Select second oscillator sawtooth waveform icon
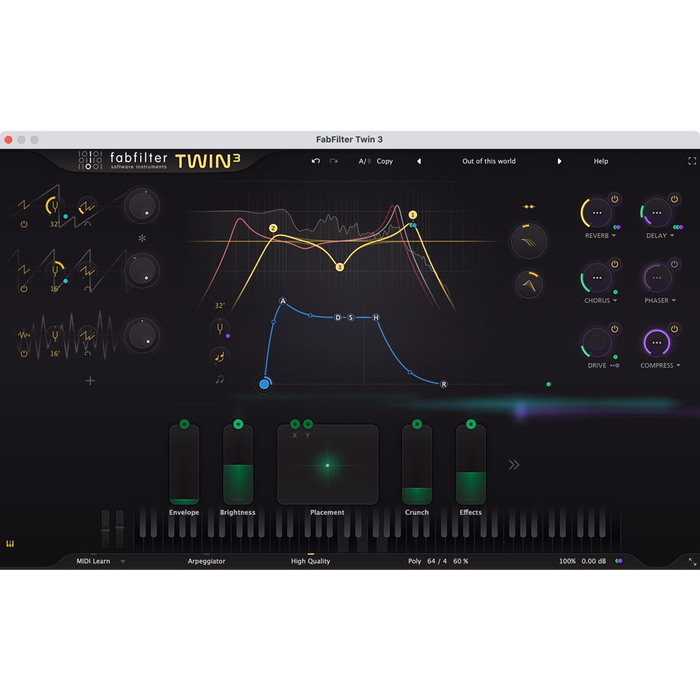 coord(24,269)
